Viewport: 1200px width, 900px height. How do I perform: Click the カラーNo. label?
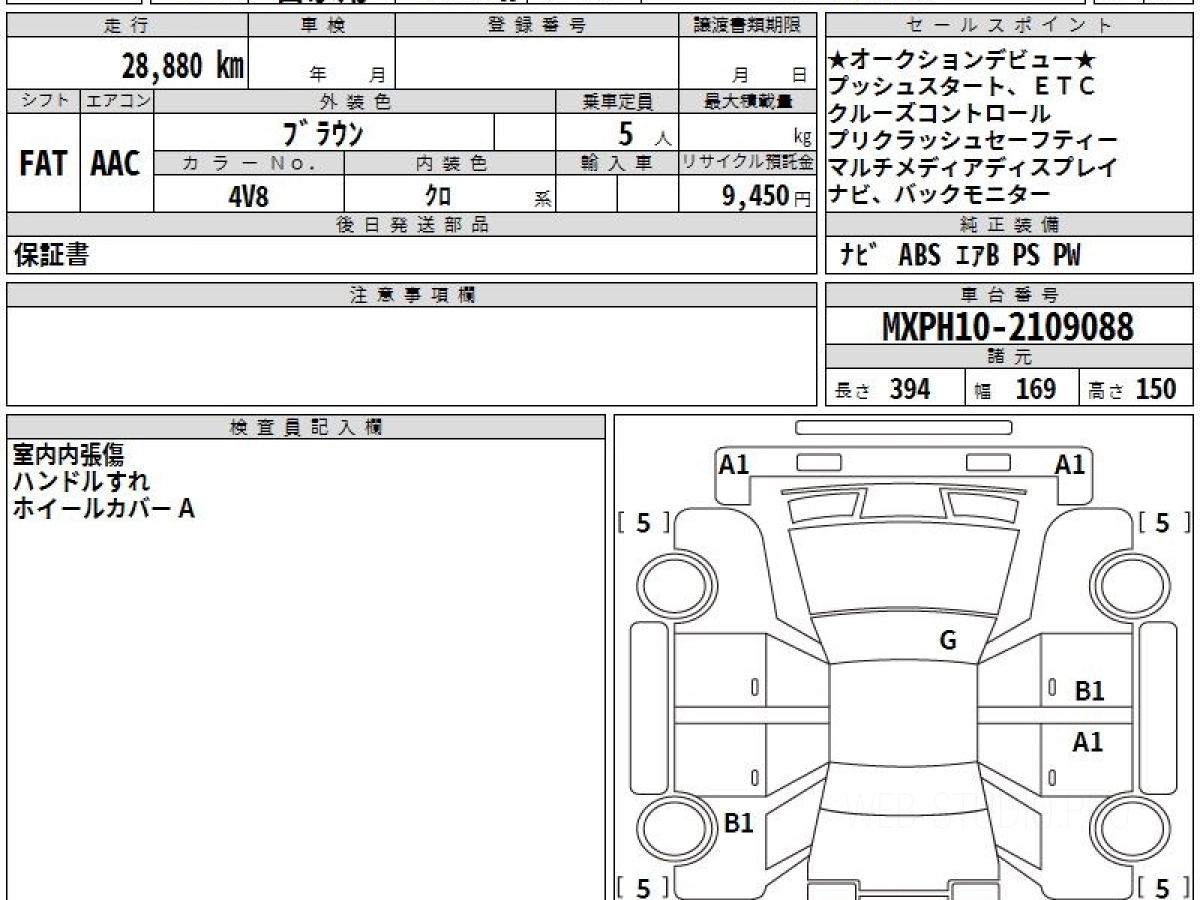click(x=250, y=163)
